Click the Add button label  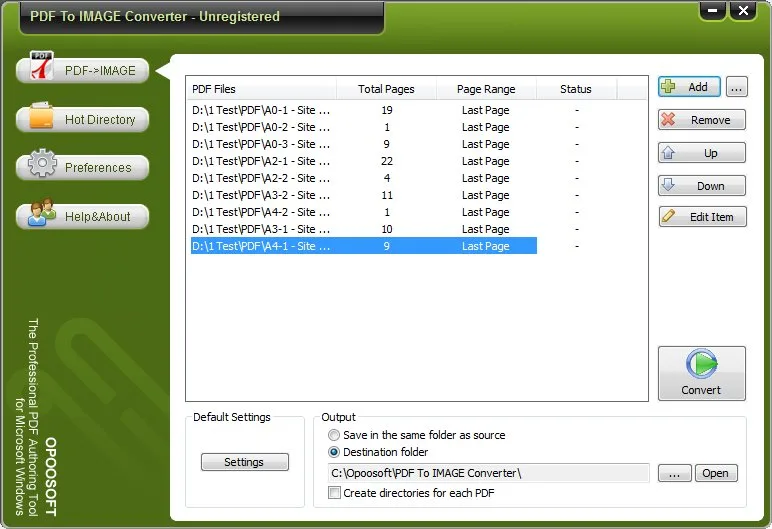[x=698, y=87]
